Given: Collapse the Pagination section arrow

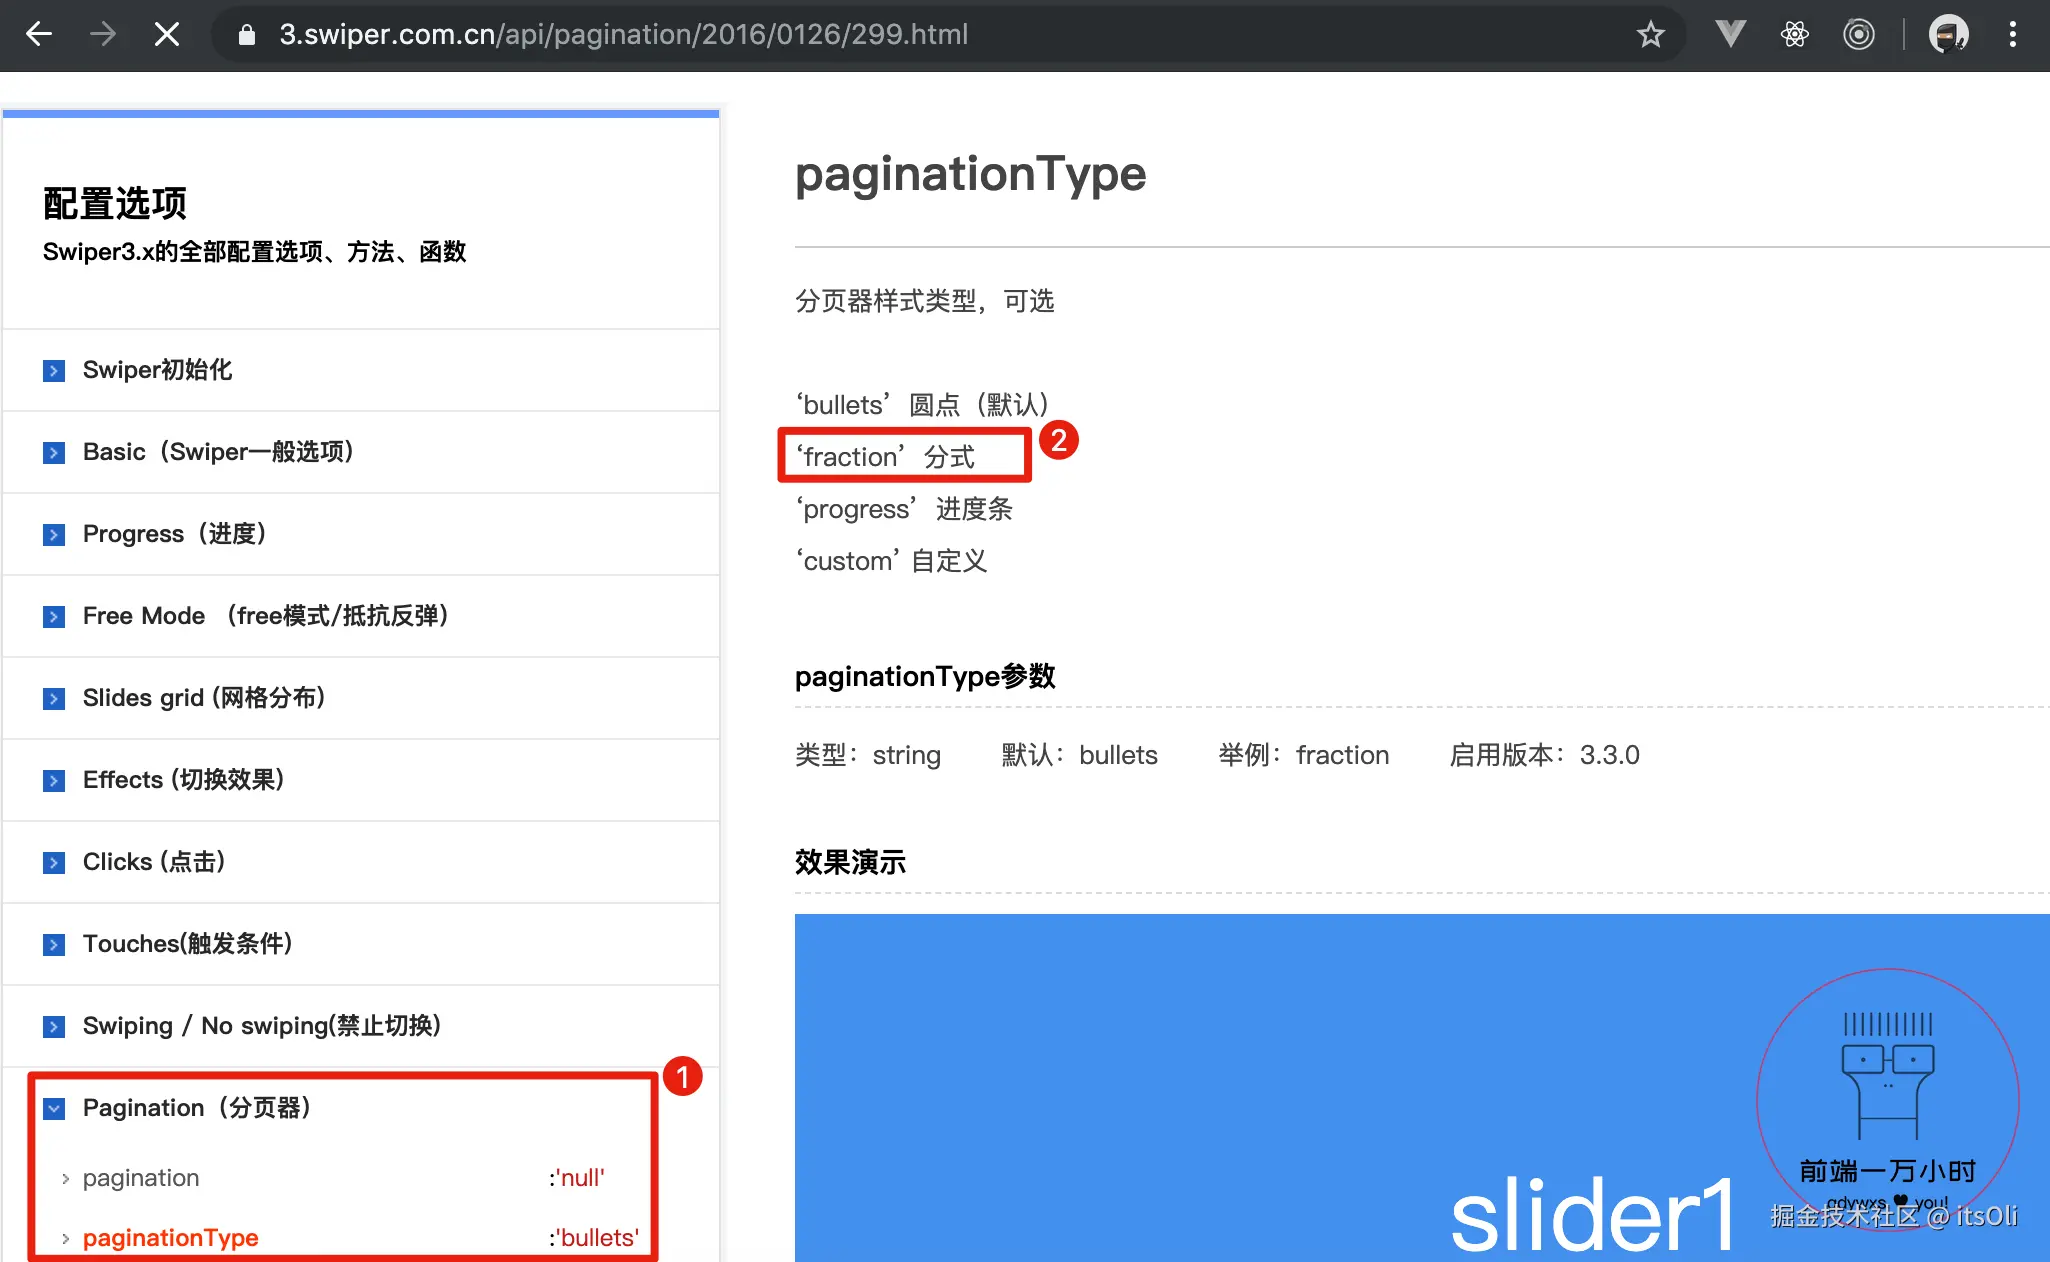Looking at the screenshot, I should coord(54,1109).
